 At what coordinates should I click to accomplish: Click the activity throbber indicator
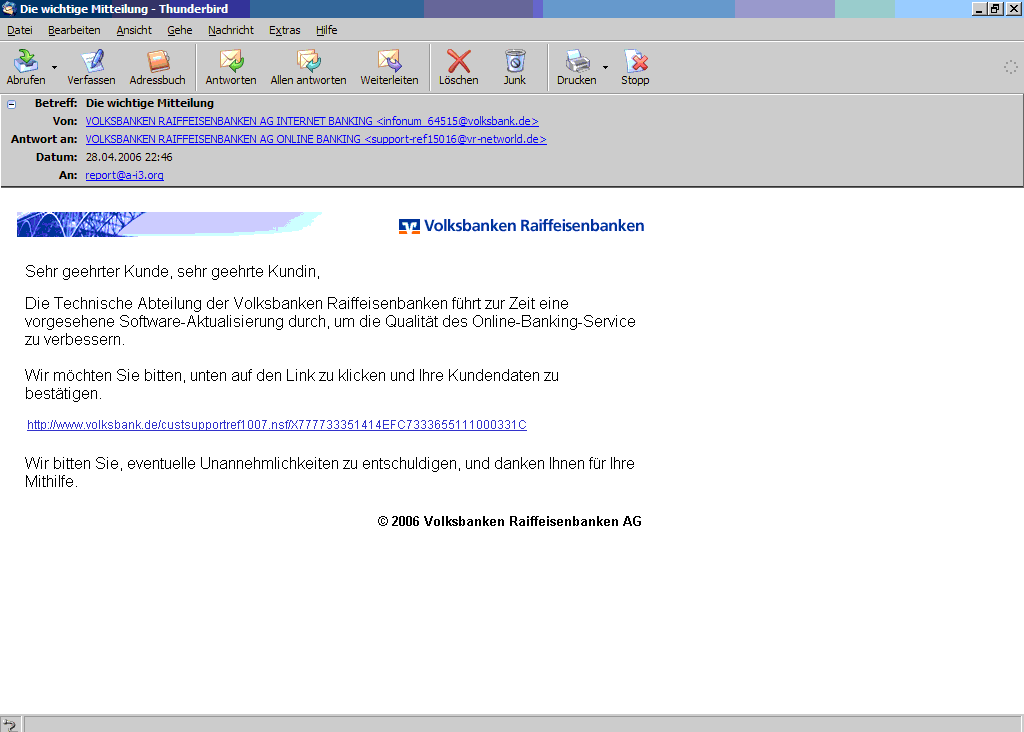(1010, 67)
